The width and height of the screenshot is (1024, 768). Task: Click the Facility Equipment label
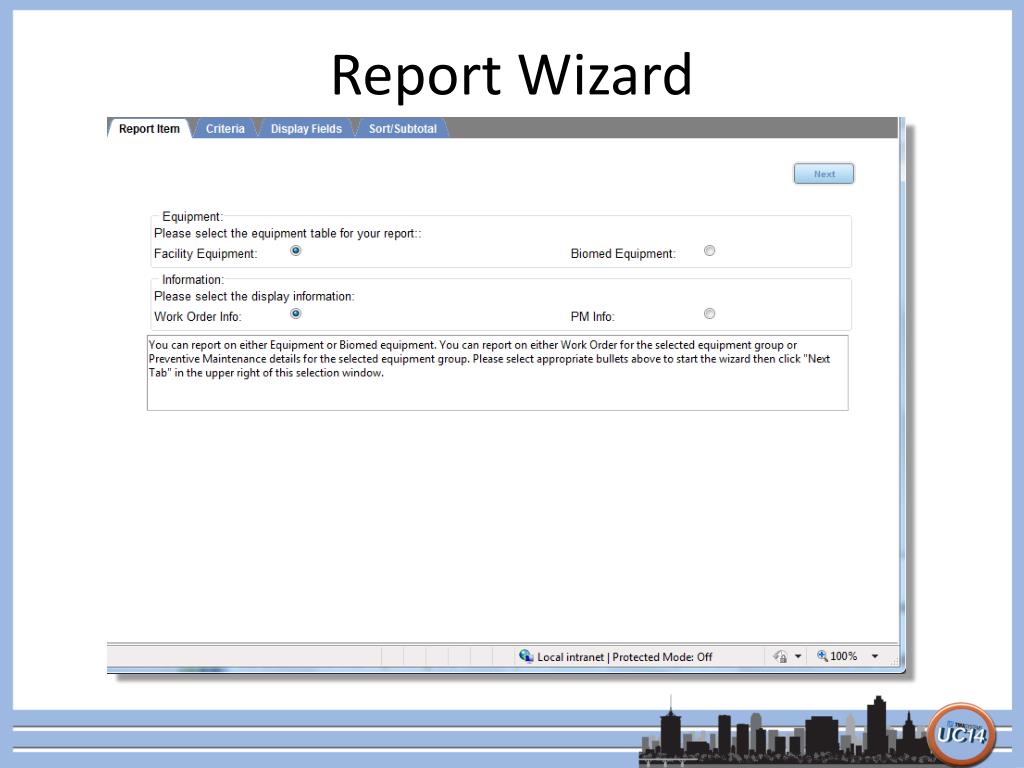[206, 253]
